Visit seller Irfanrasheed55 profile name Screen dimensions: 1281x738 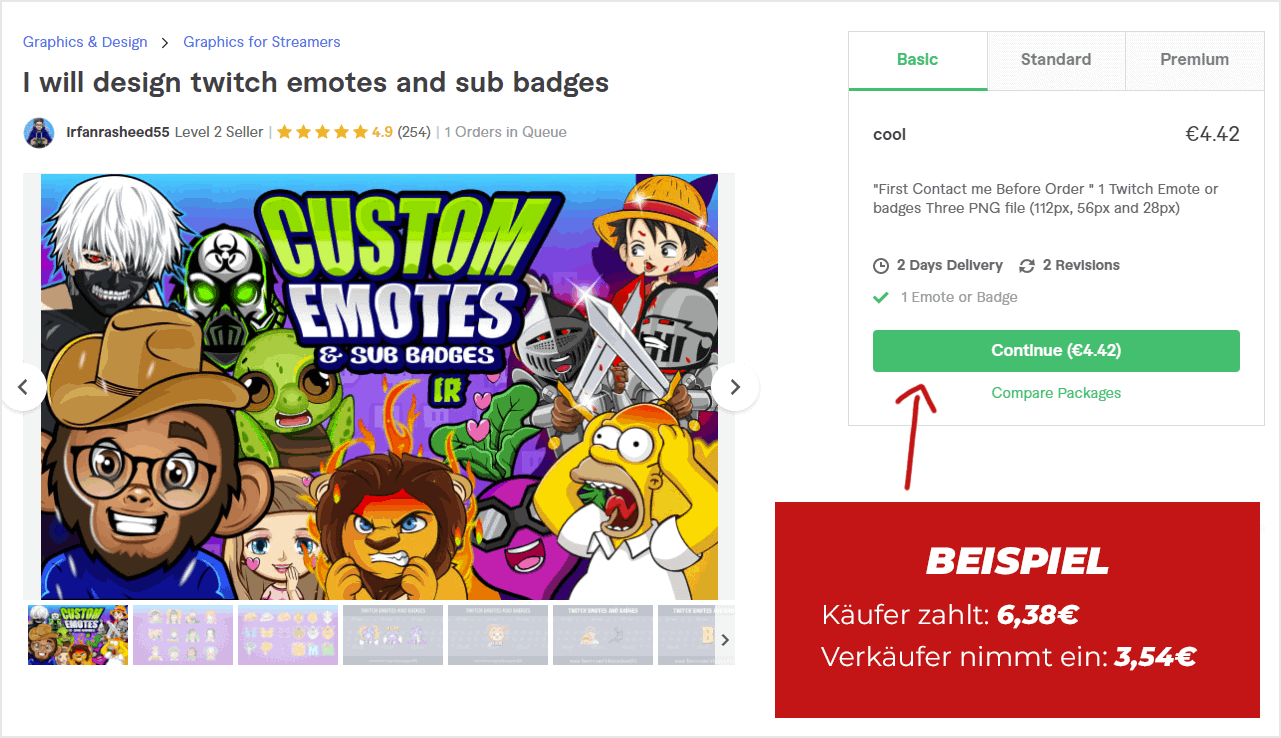[x=118, y=132]
